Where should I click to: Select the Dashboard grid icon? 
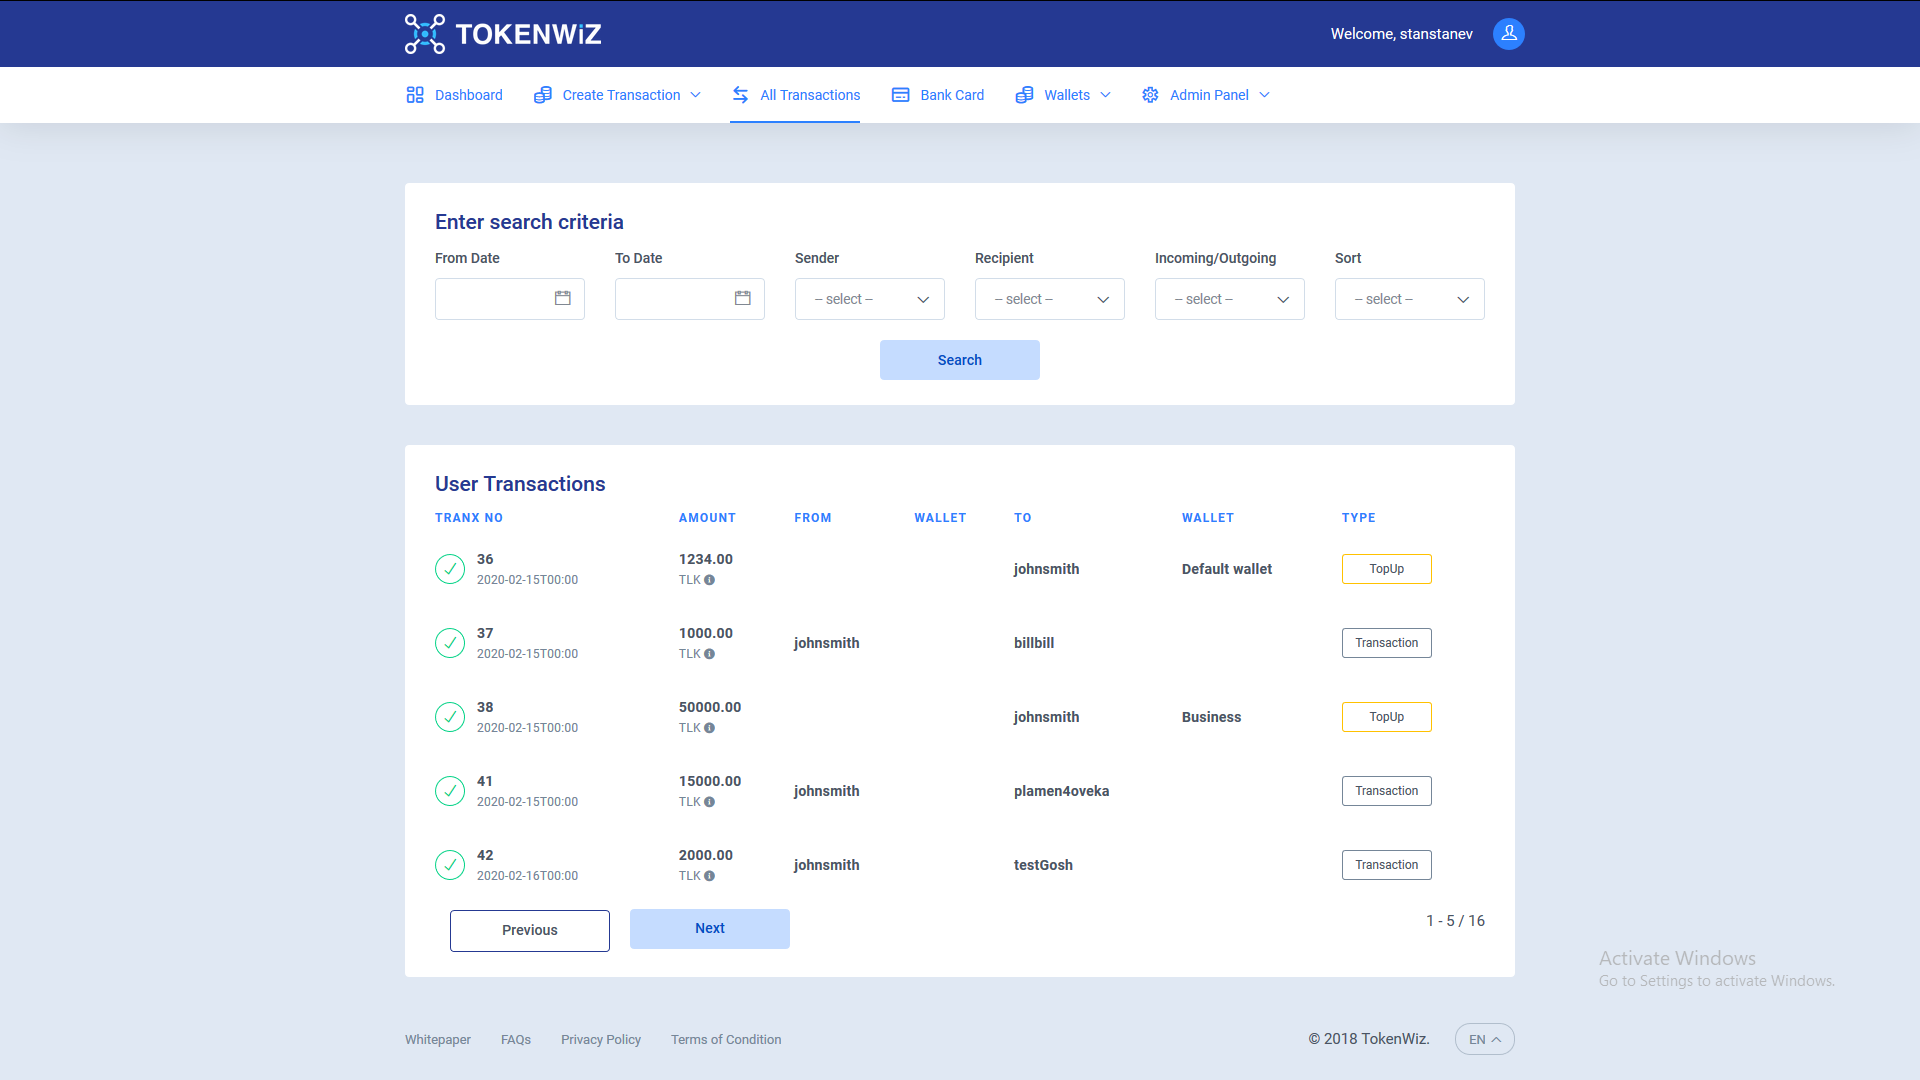(416, 94)
